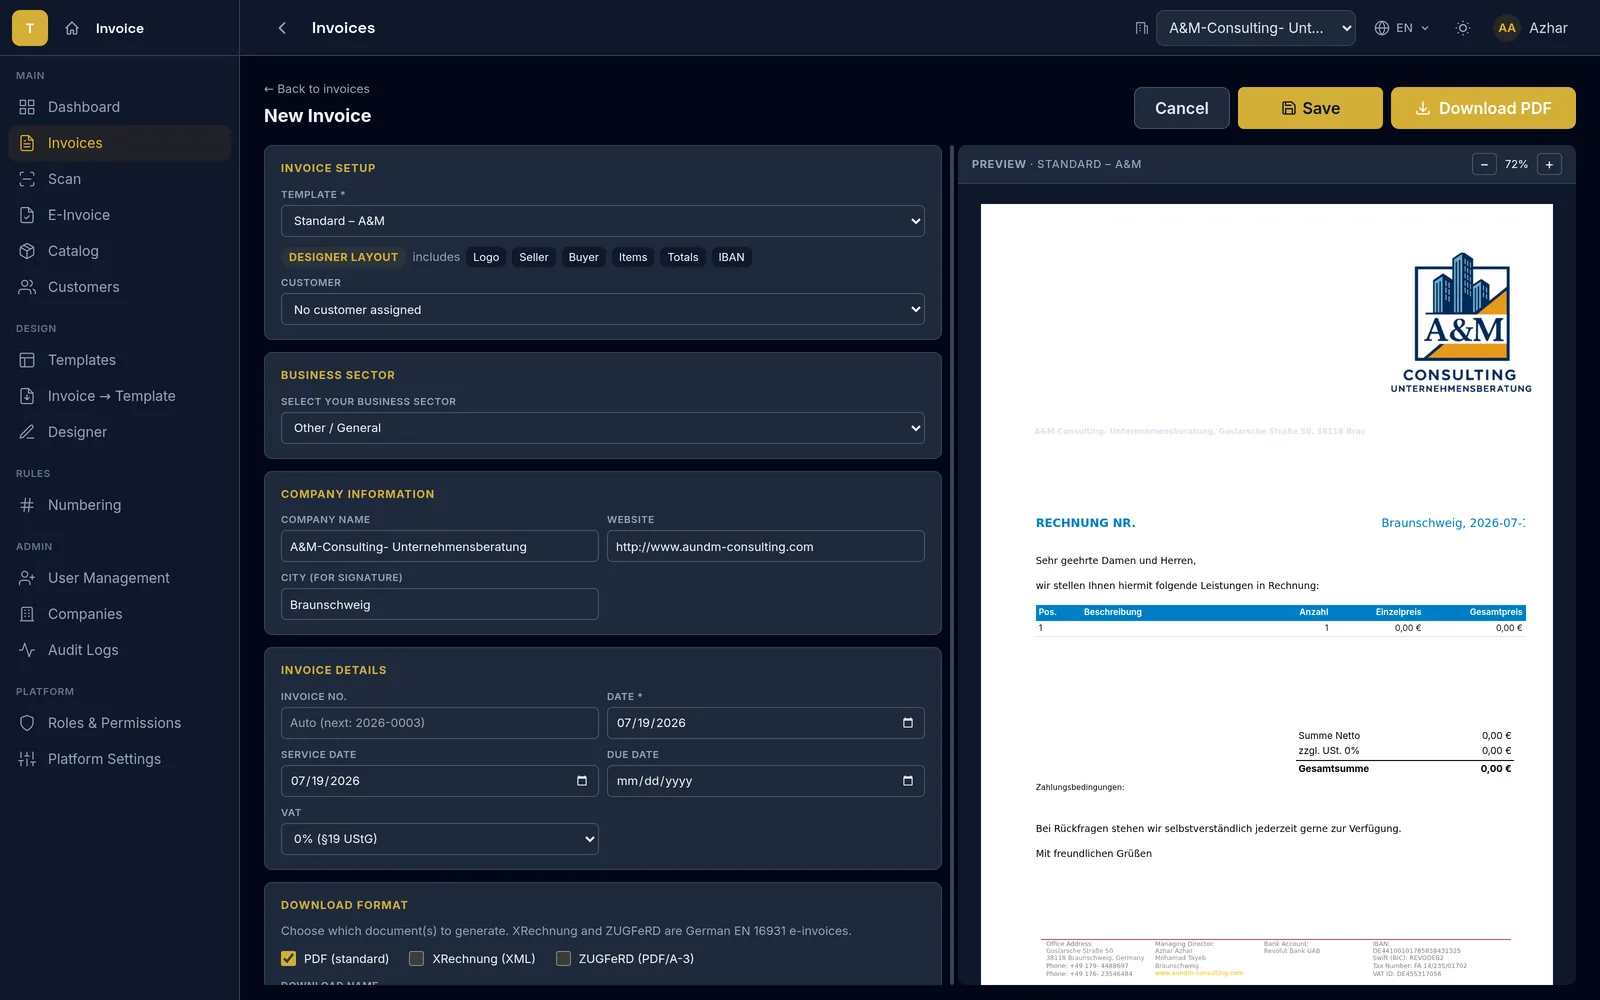This screenshot has width=1600, height=1000.
Task: Open Audit Logs page
Action: click(x=120, y=650)
